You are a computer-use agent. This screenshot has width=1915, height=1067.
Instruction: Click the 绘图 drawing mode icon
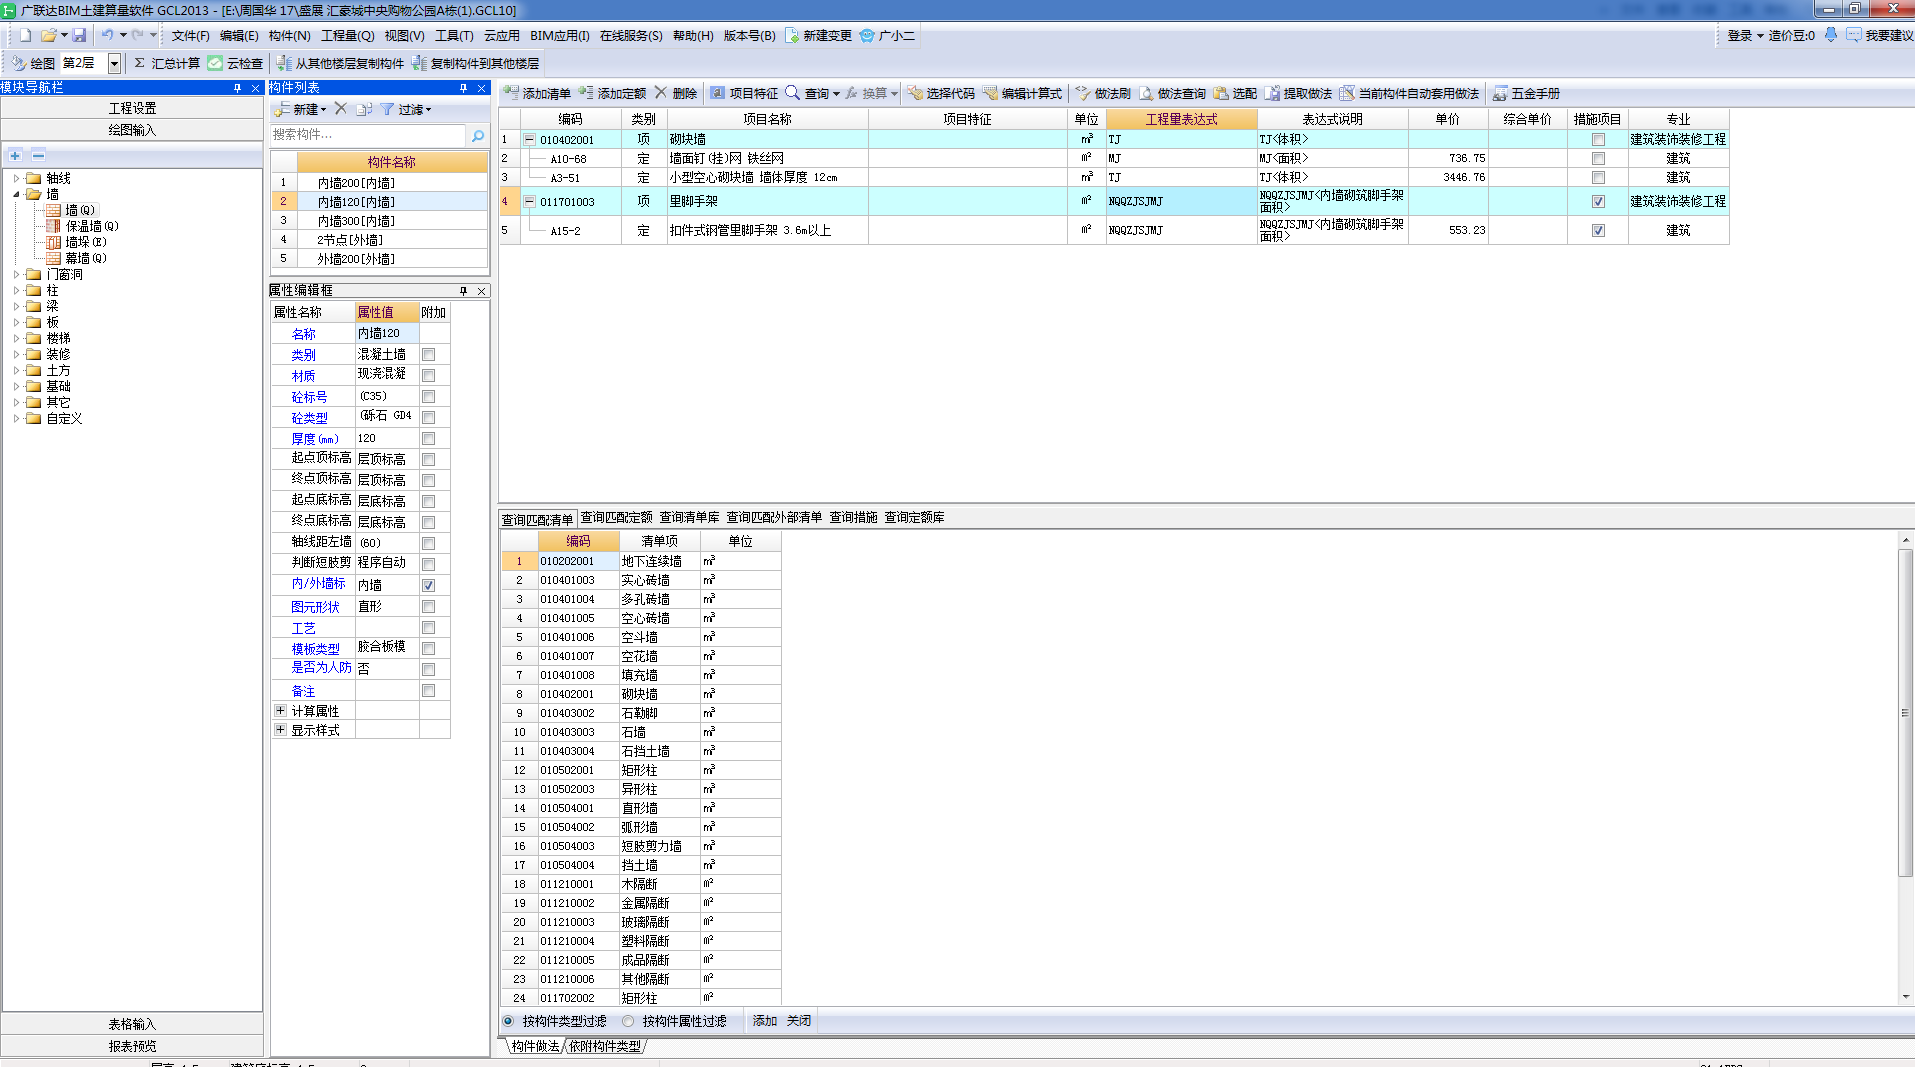click(x=18, y=63)
